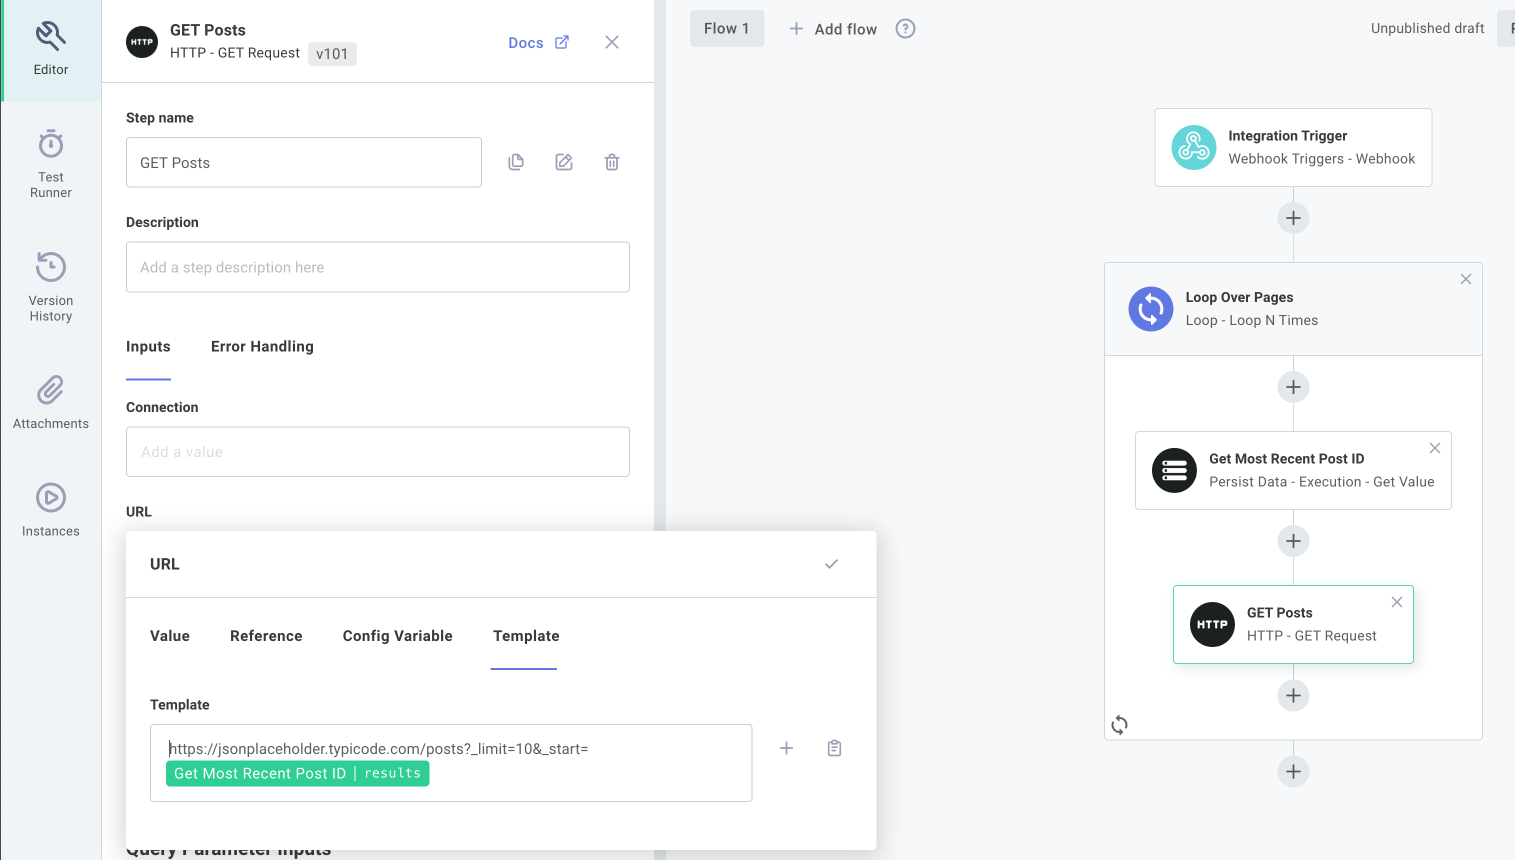Open the Test Runner sidebar panel

[51, 163]
